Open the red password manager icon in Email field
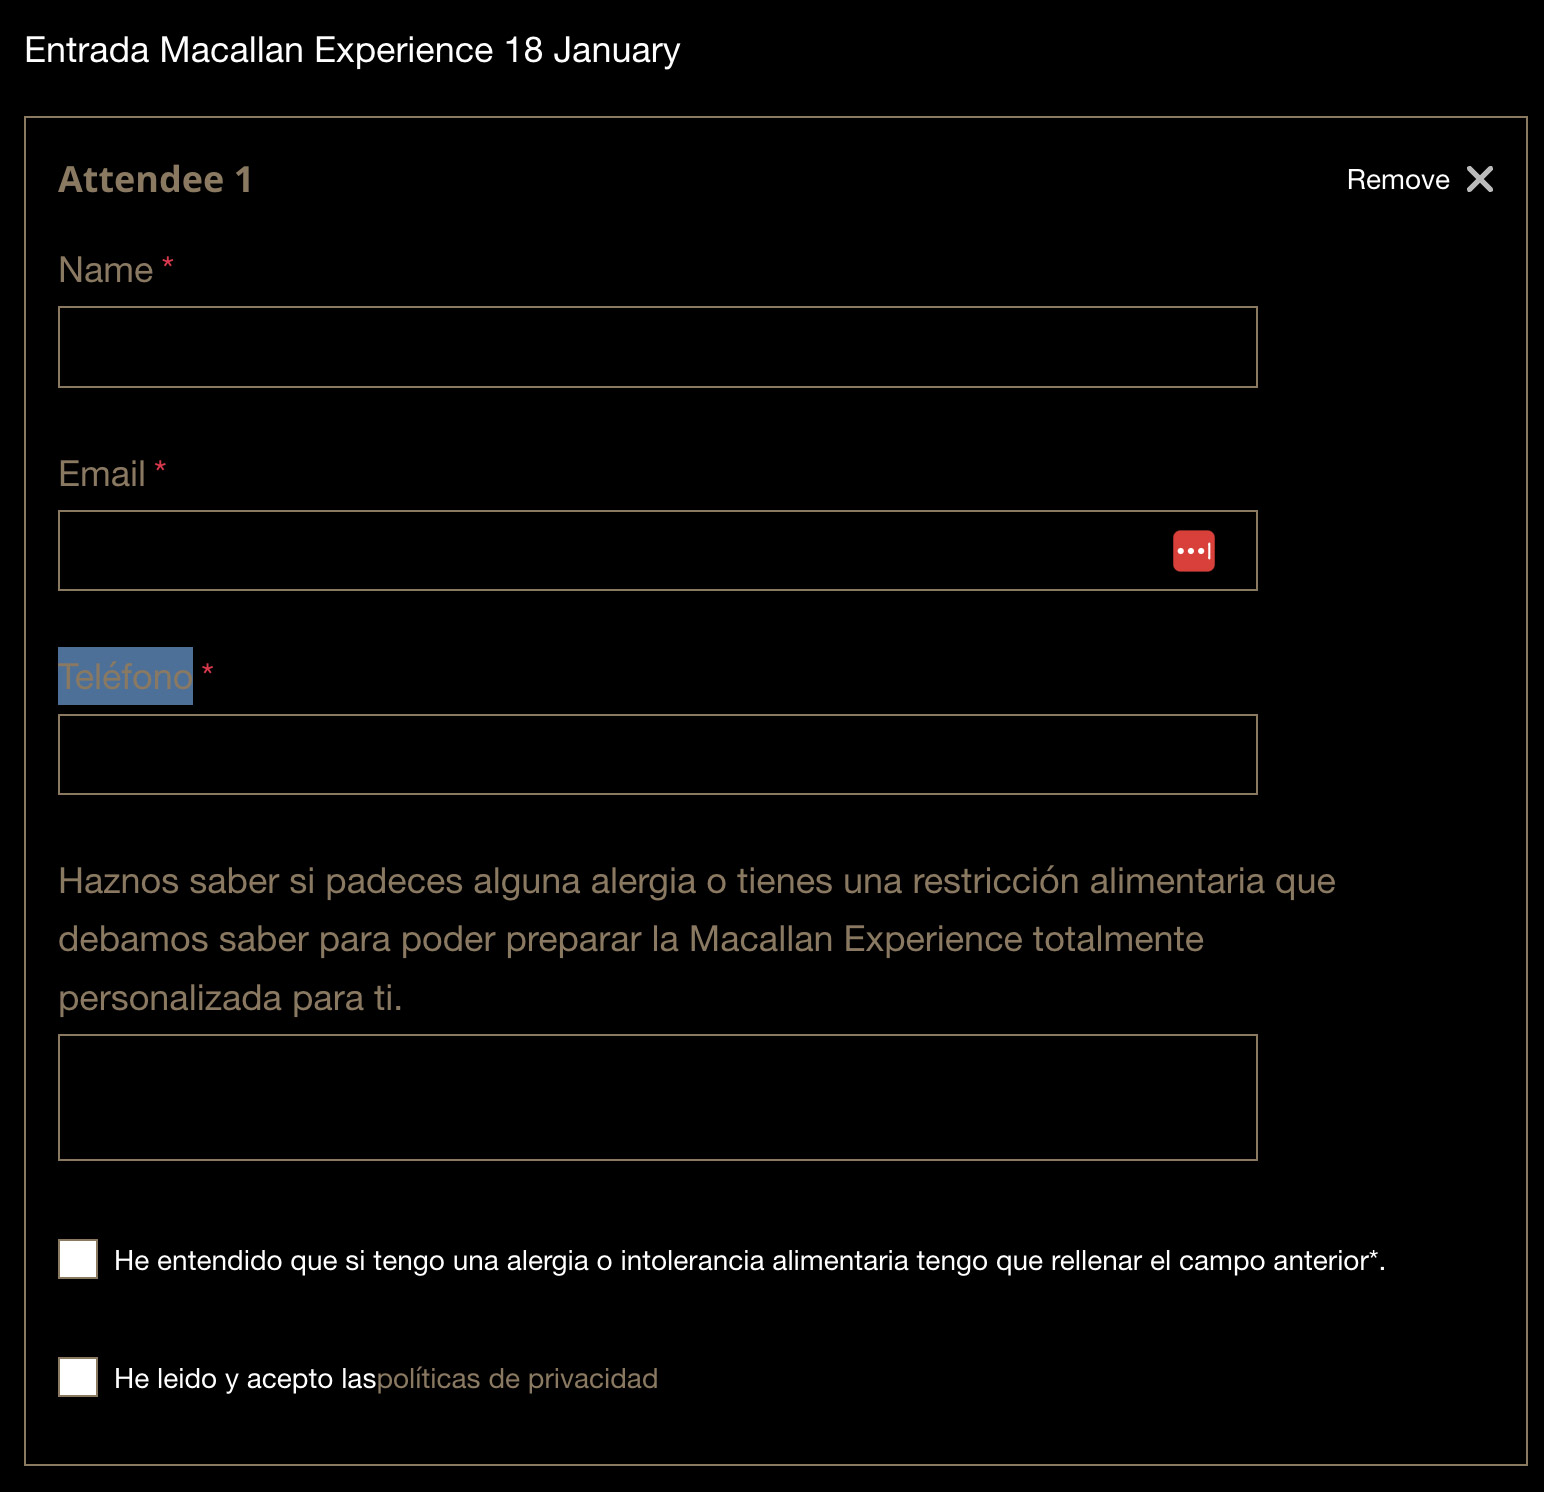Screen dimensions: 1544x1492 1194,551
